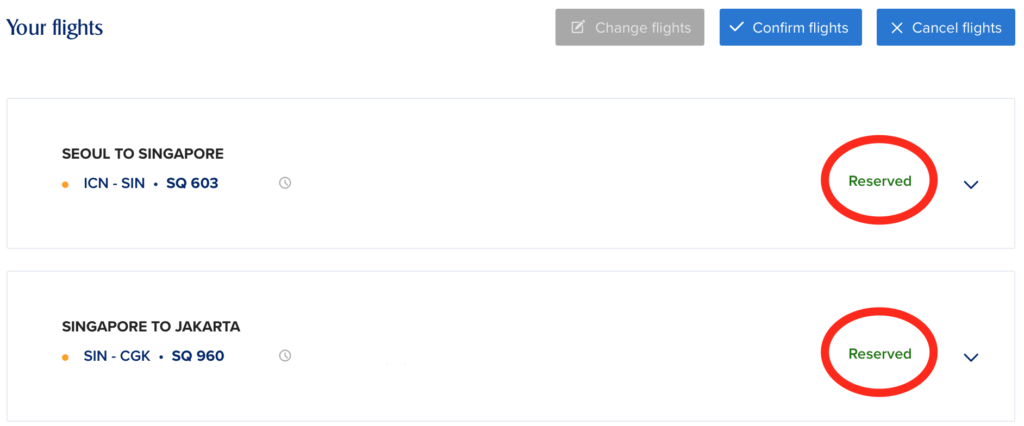Click the X icon on Cancel flights

(897, 27)
